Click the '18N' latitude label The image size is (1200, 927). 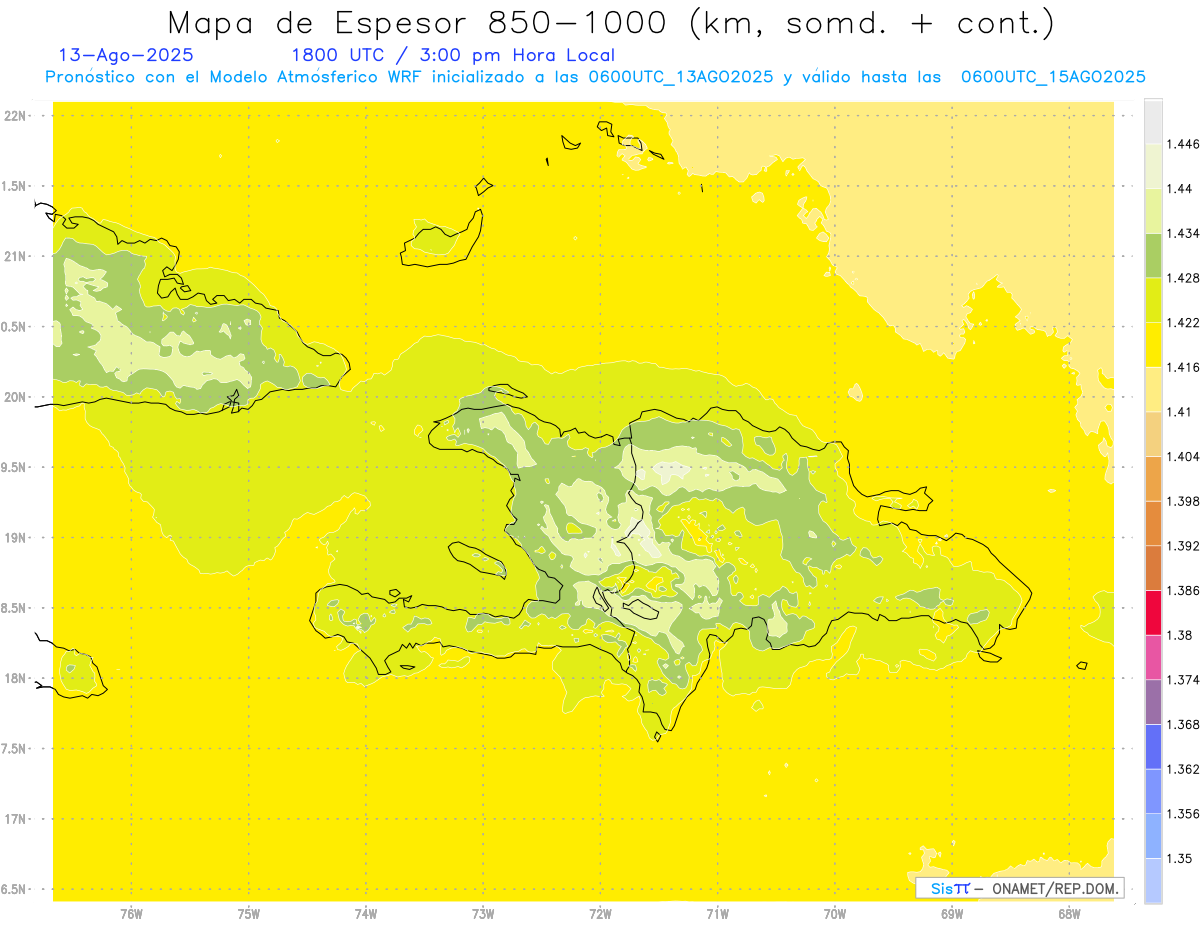[17, 679]
